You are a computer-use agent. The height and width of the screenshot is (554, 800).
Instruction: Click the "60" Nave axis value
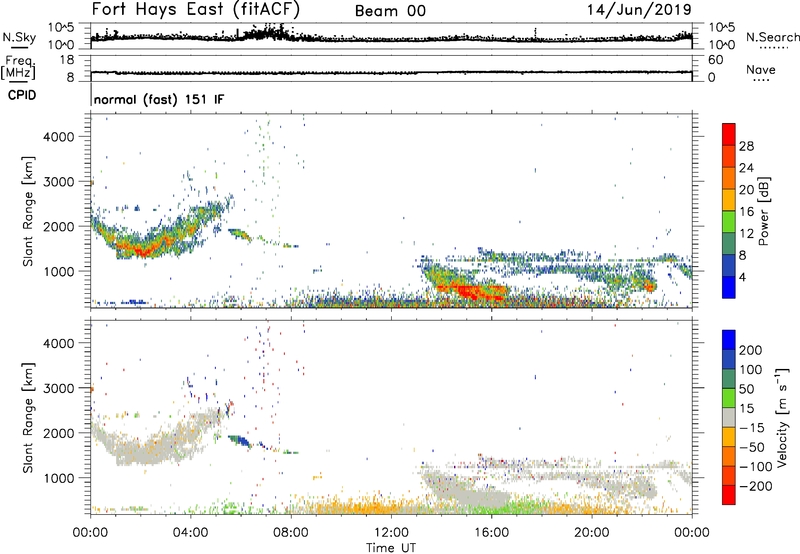(x=715, y=60)
